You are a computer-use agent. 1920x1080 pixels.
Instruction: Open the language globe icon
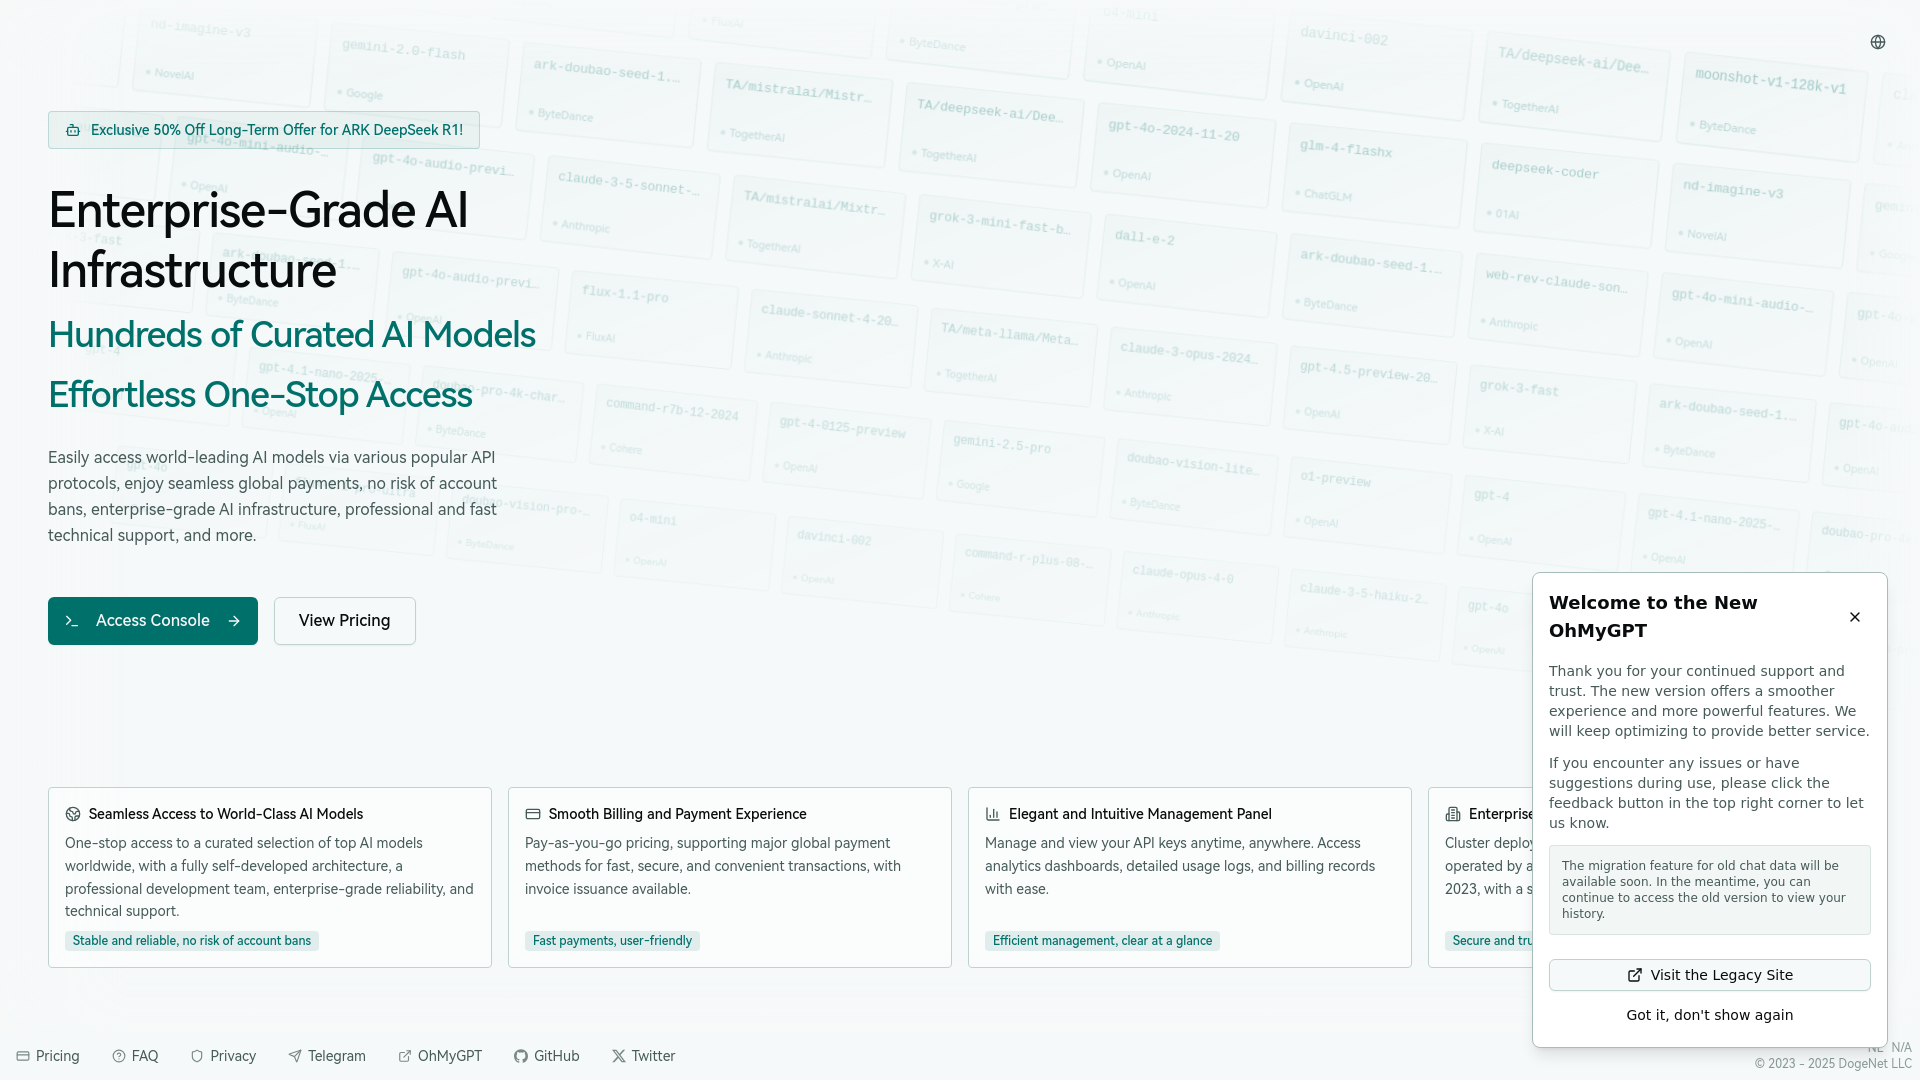[1878, 42]
